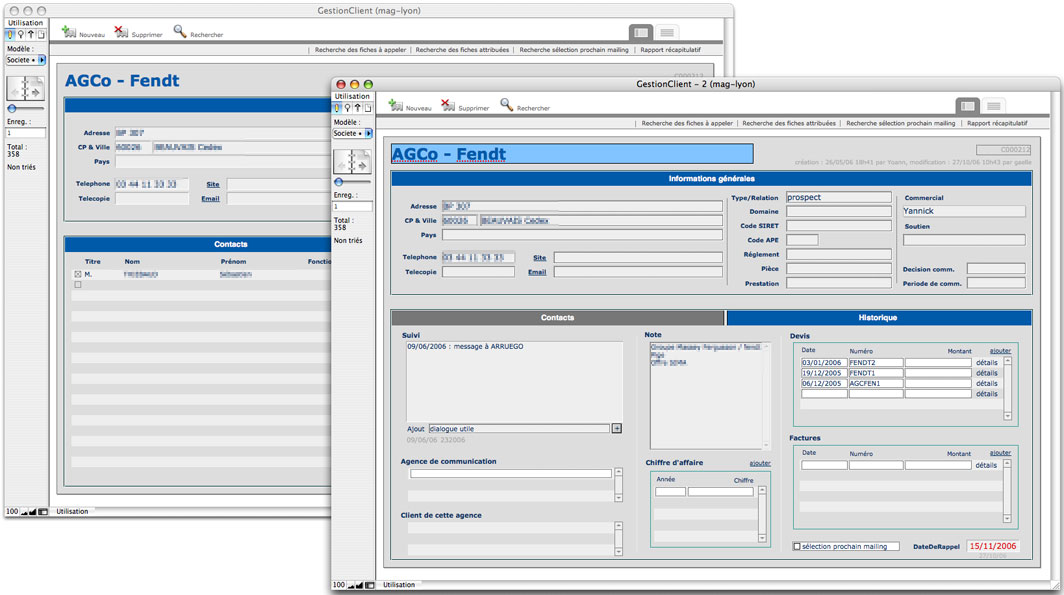Open the mode menu 'Utilisation' in back status bar

pos(73,512)
